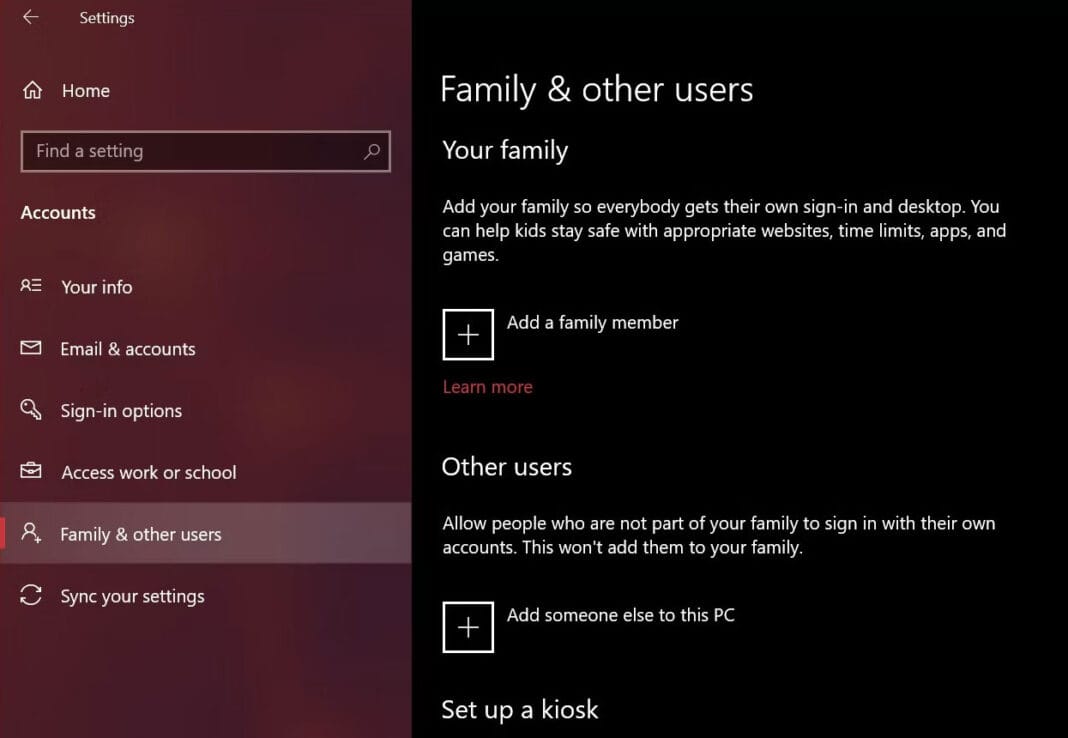
Task: Open Sign-in options via the key icon
Action: point(30,410)
